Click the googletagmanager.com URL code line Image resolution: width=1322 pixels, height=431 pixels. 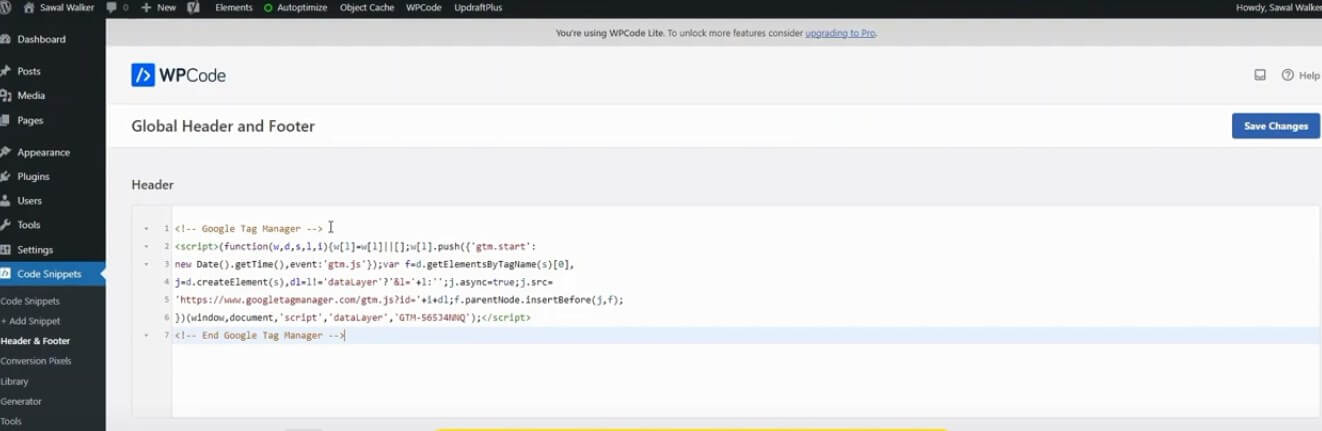(399, 299)
